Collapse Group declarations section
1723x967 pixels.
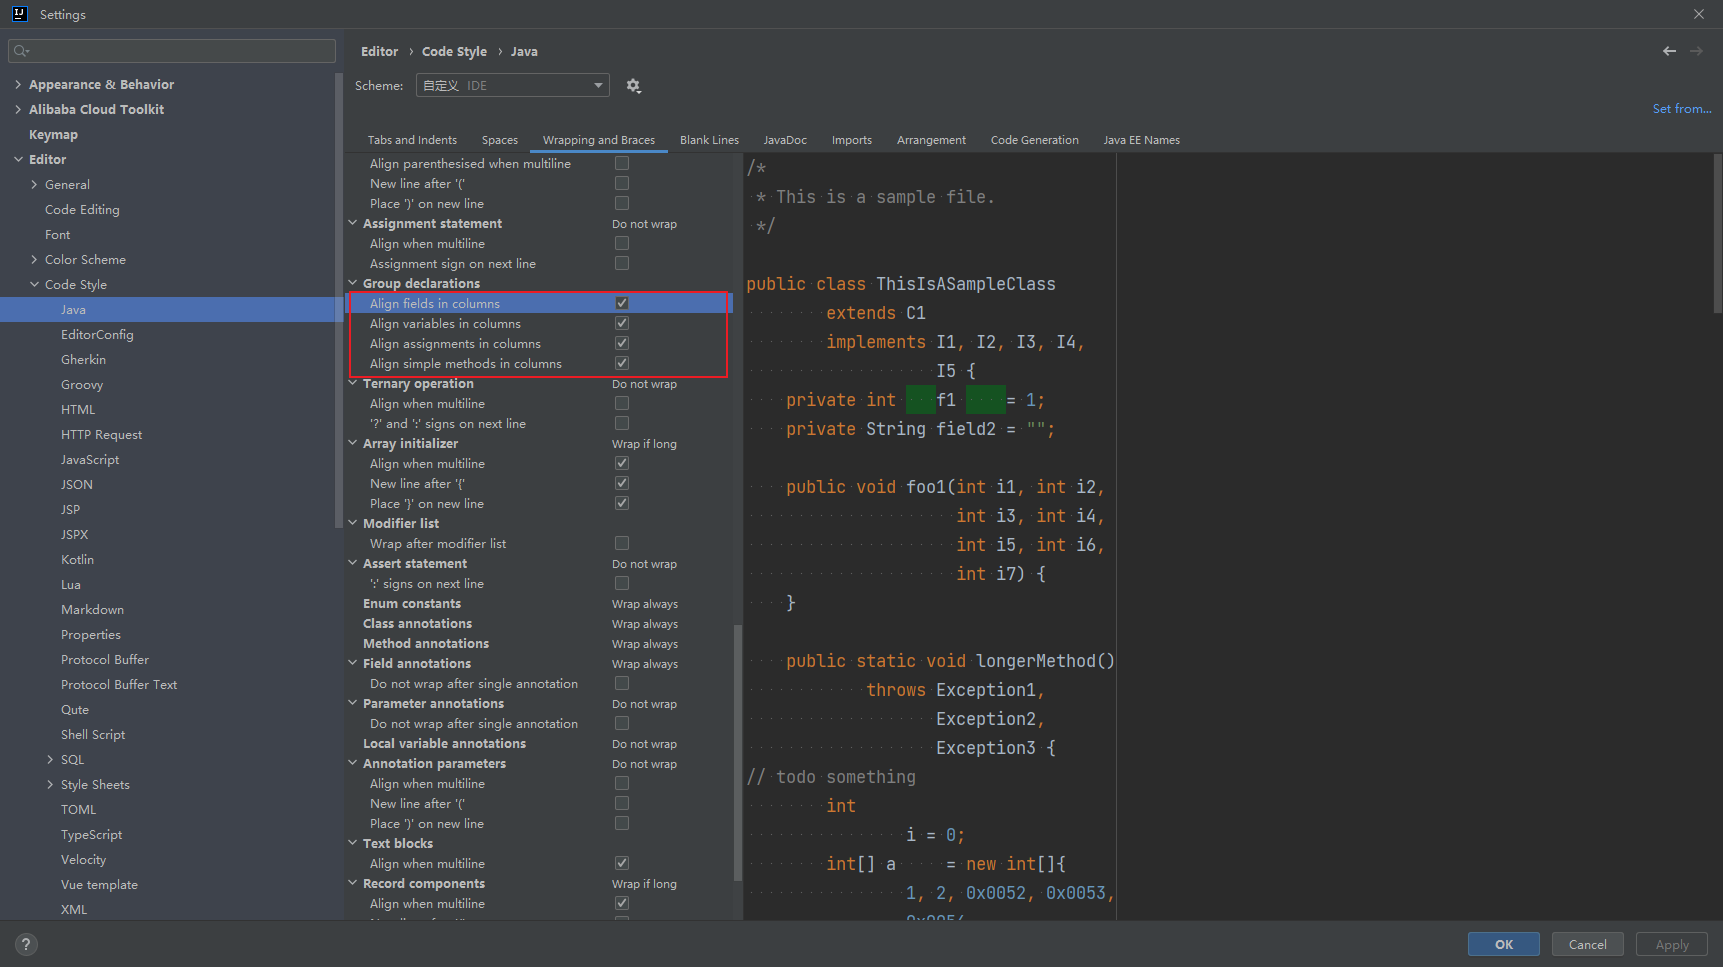click(x=352, y=283)
